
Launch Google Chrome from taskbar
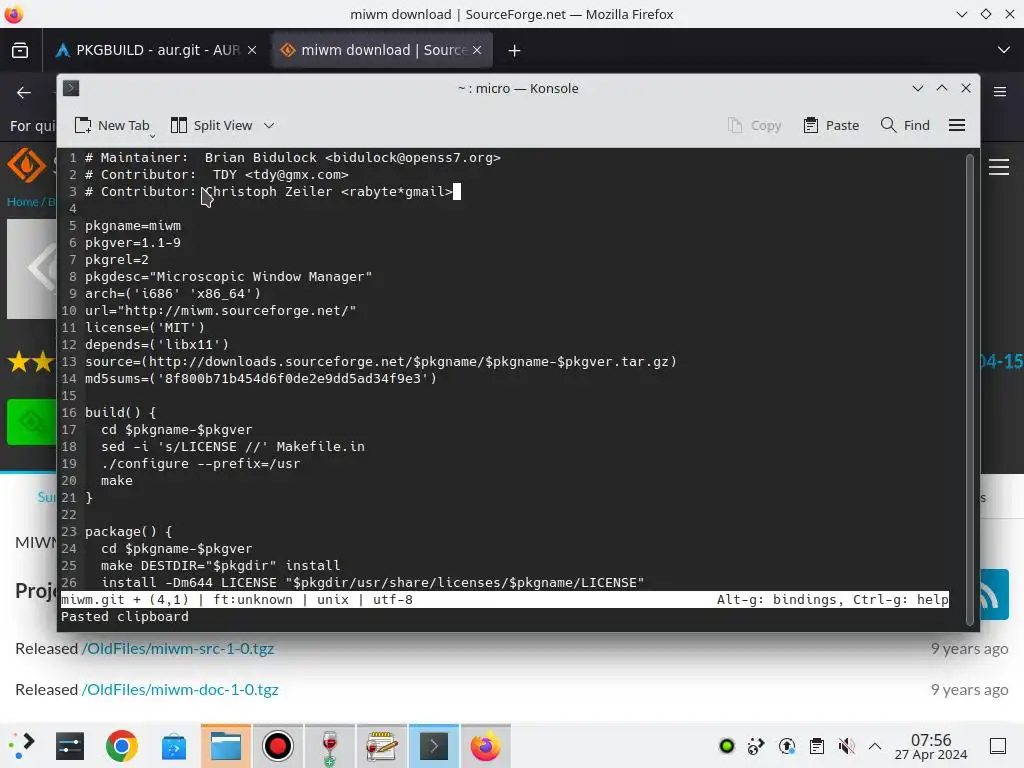click(x=121, y=746)
